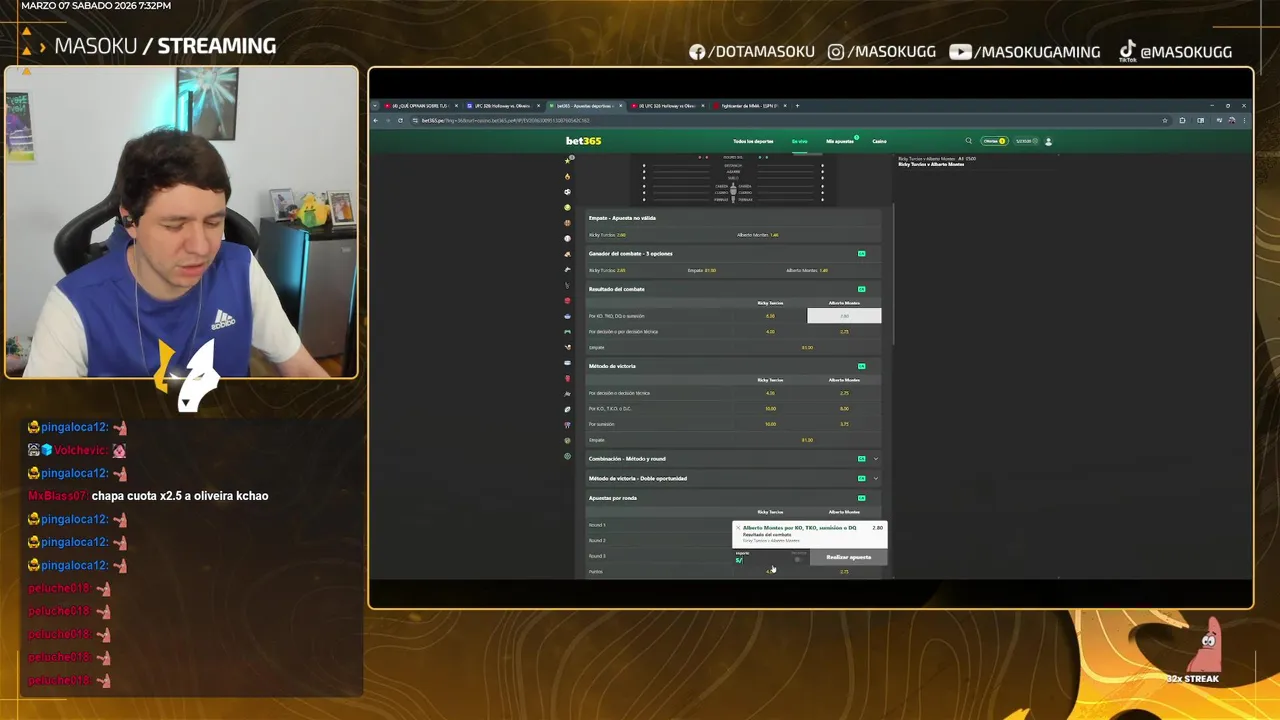
Task: Click the Bet Builder badge on Resultado del combate
Action: pos(861,289)
